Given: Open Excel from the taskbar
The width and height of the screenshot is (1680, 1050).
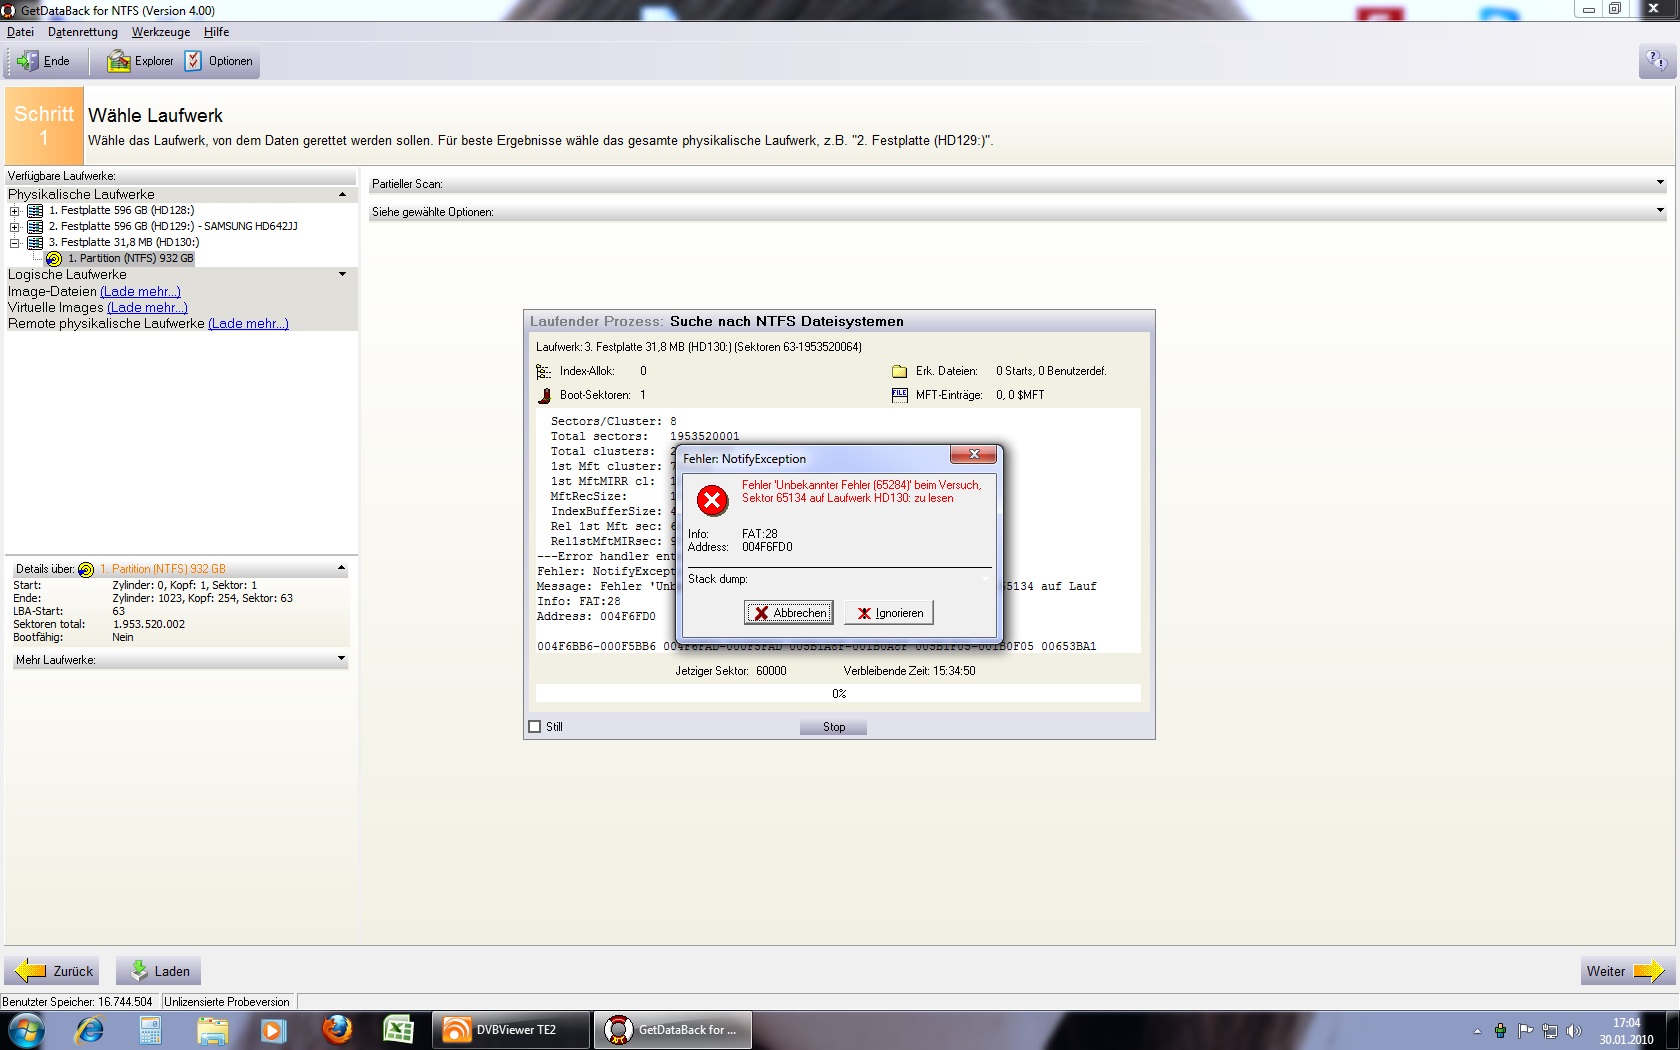Looking at the screenshot, I should point(398,1030).
